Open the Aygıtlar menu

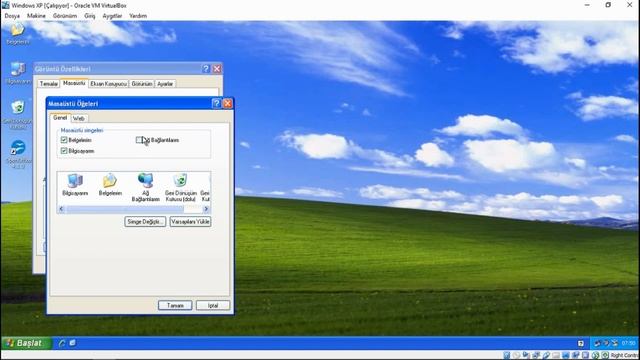[x=112, y=16]
